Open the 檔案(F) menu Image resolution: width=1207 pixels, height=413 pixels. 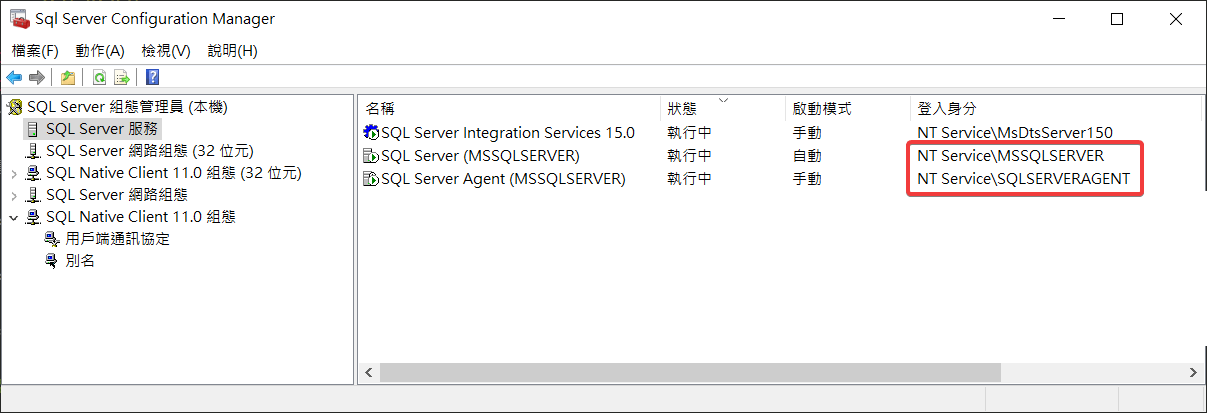(x=35, y=51)
